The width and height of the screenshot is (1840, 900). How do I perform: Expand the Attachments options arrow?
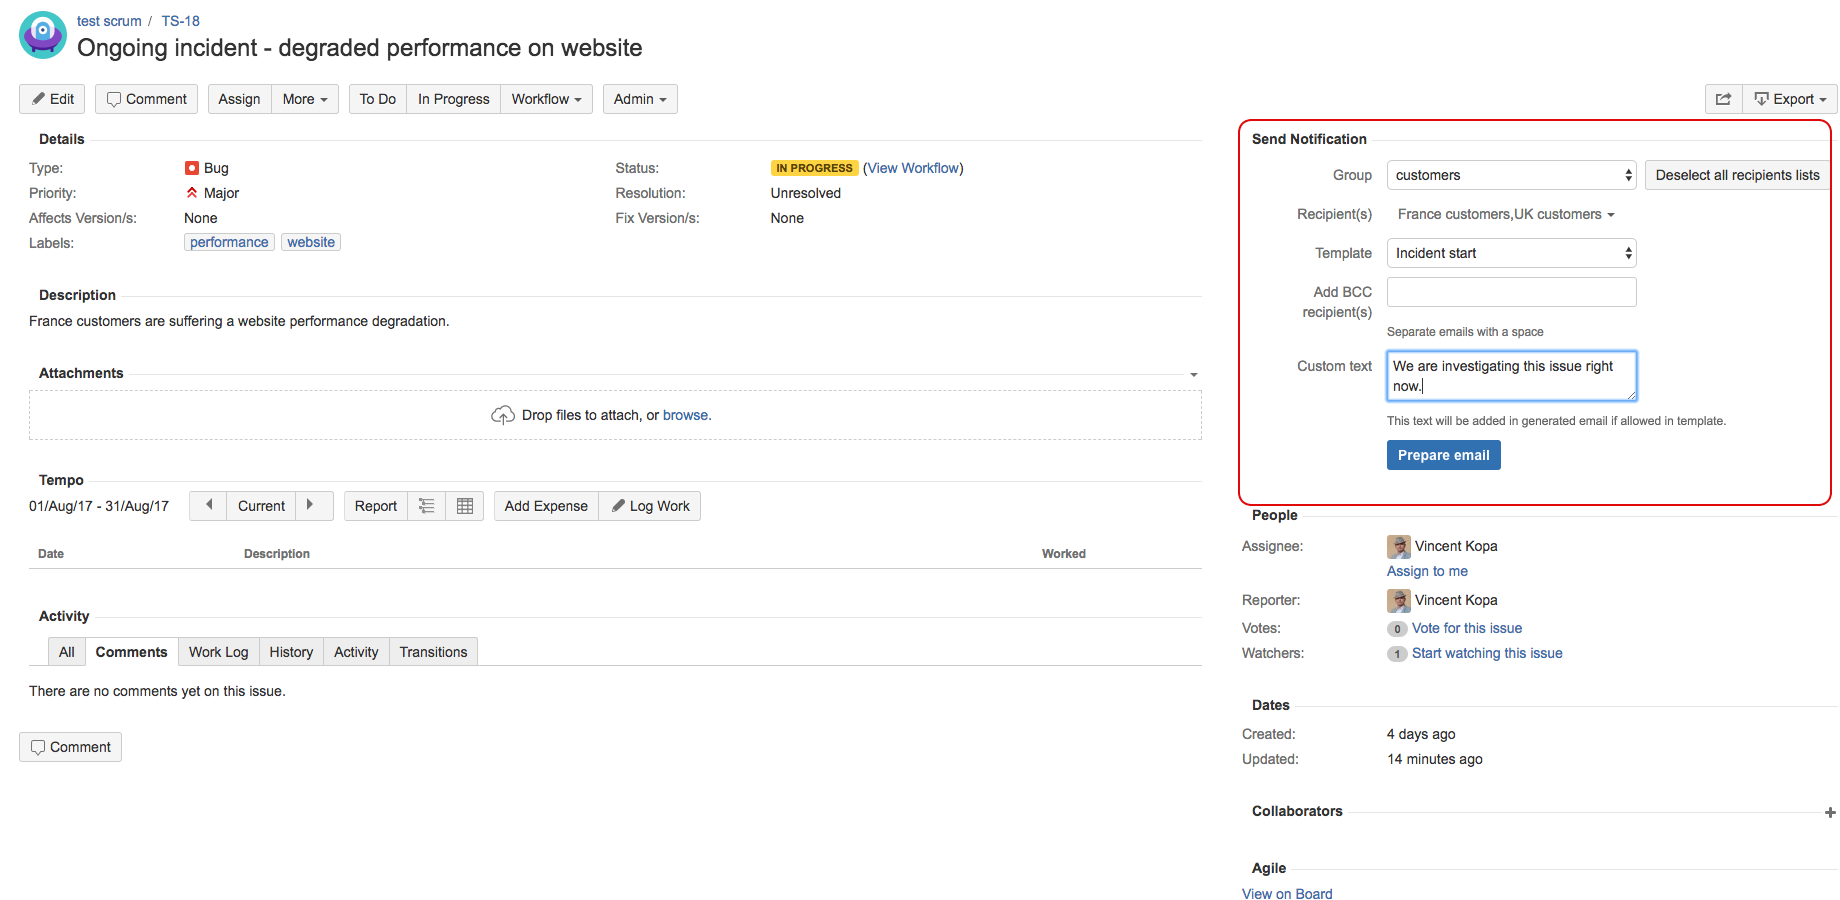(1193, 375)
